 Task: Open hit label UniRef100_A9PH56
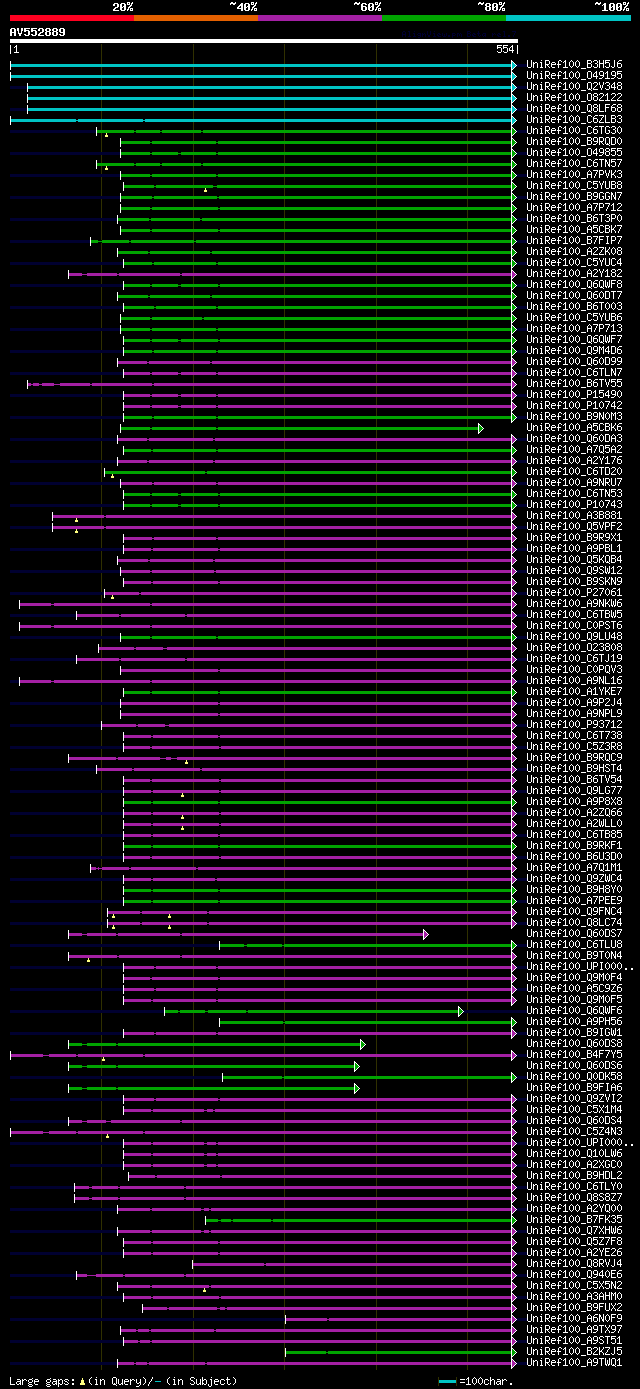[574, 1022]
